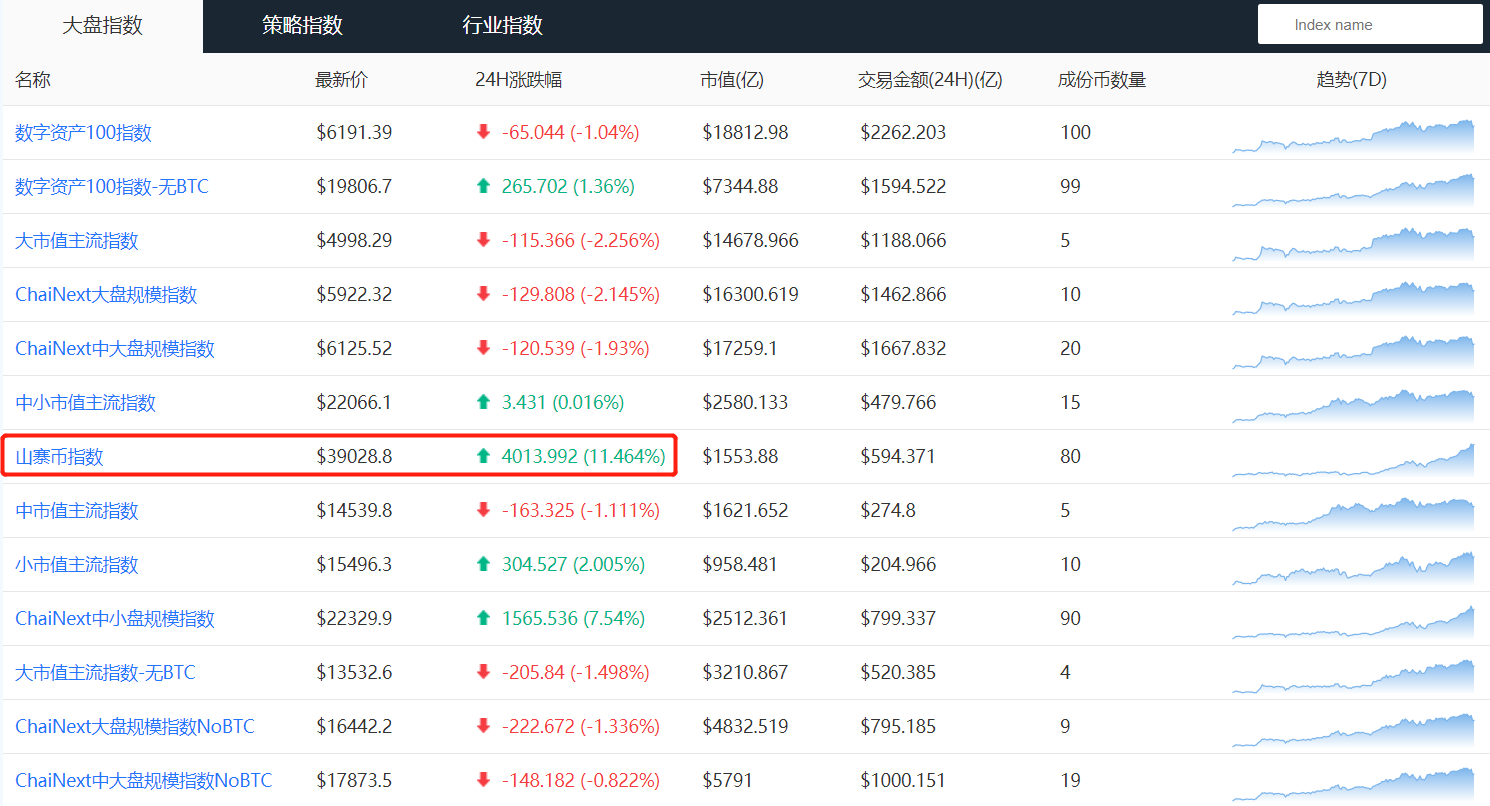
Task: Open the 行业指数 tab
Action: pyautogui.click(x=502, y=26)
